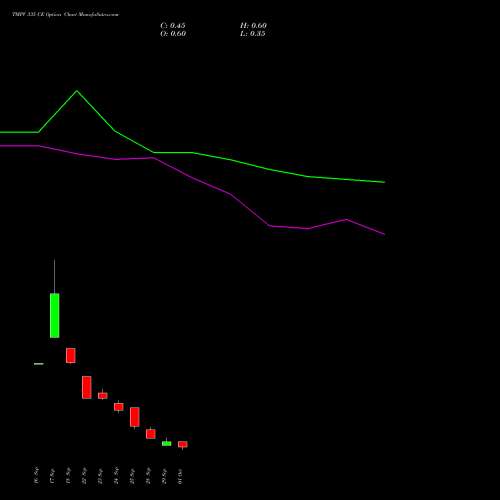Click the peak of the green moving average line
The image size is (500, 500).
click(77, 91)
